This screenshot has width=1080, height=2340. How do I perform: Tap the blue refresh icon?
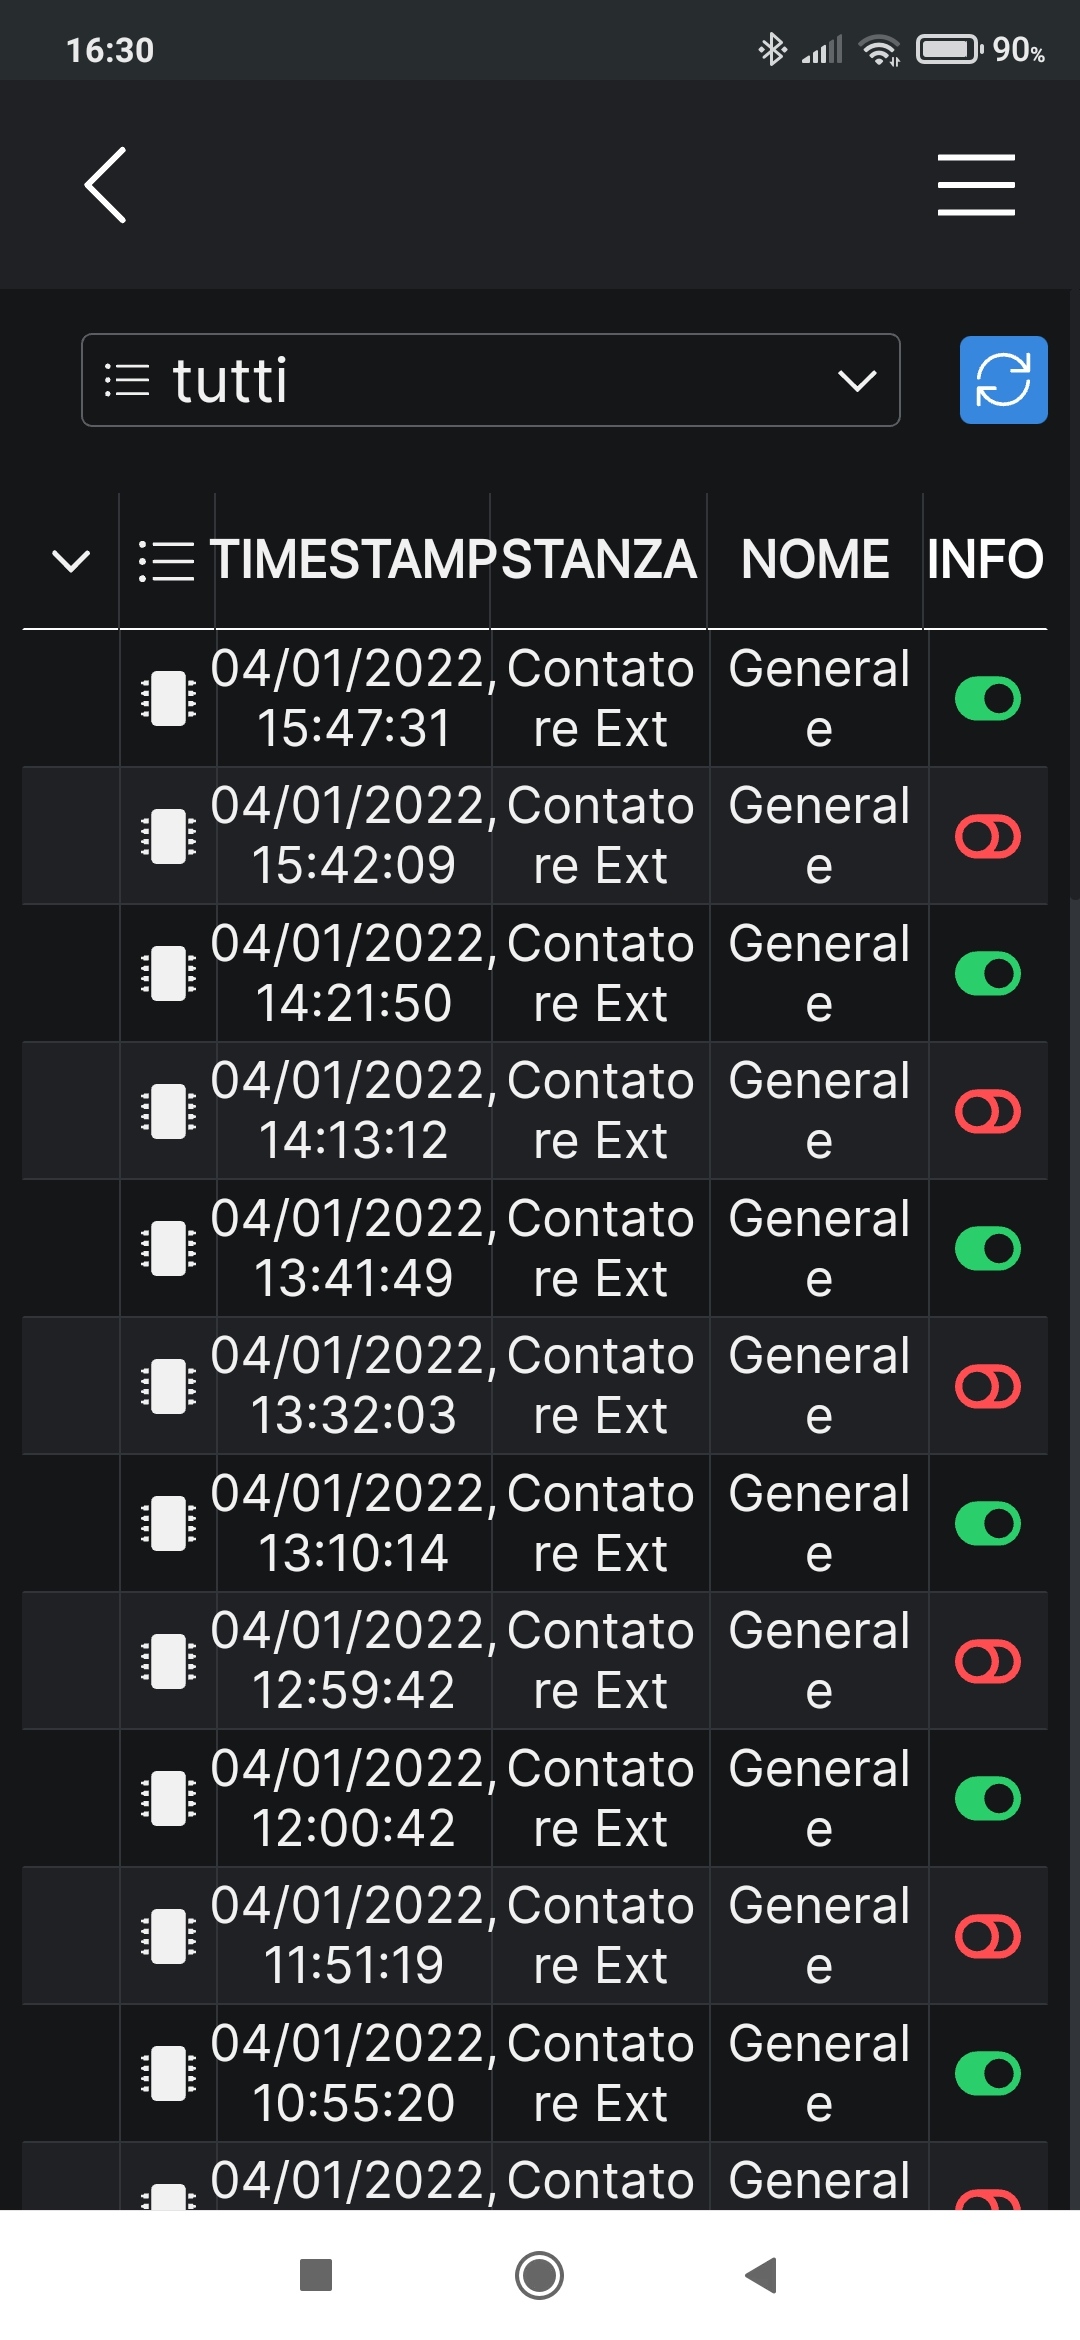pyautogui.click(x=1003, y=380)
